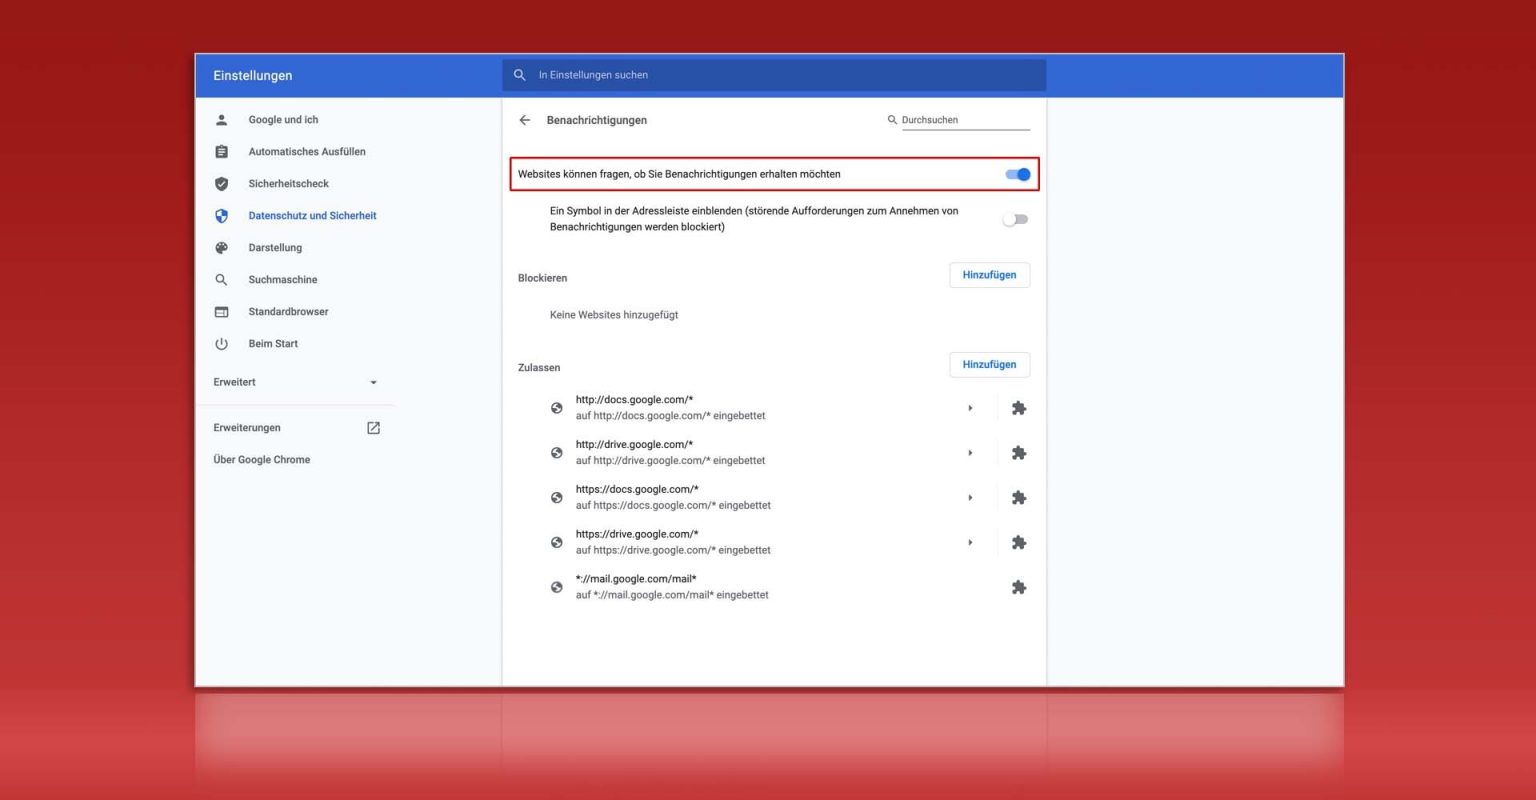Click the Darstellung palette icon
The width and height of the screenshot is (1536, 800).
[x=221, y=247]
